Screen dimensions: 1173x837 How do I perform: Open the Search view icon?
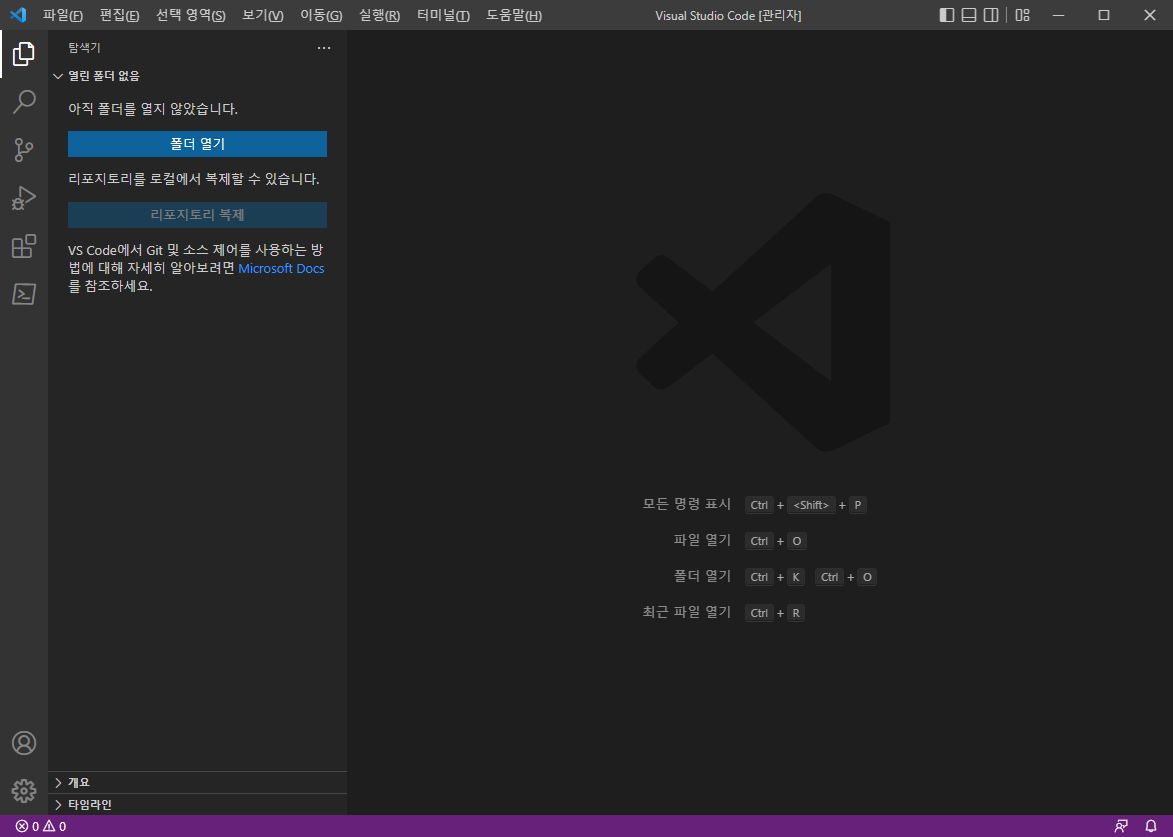(x=24, y=102)
